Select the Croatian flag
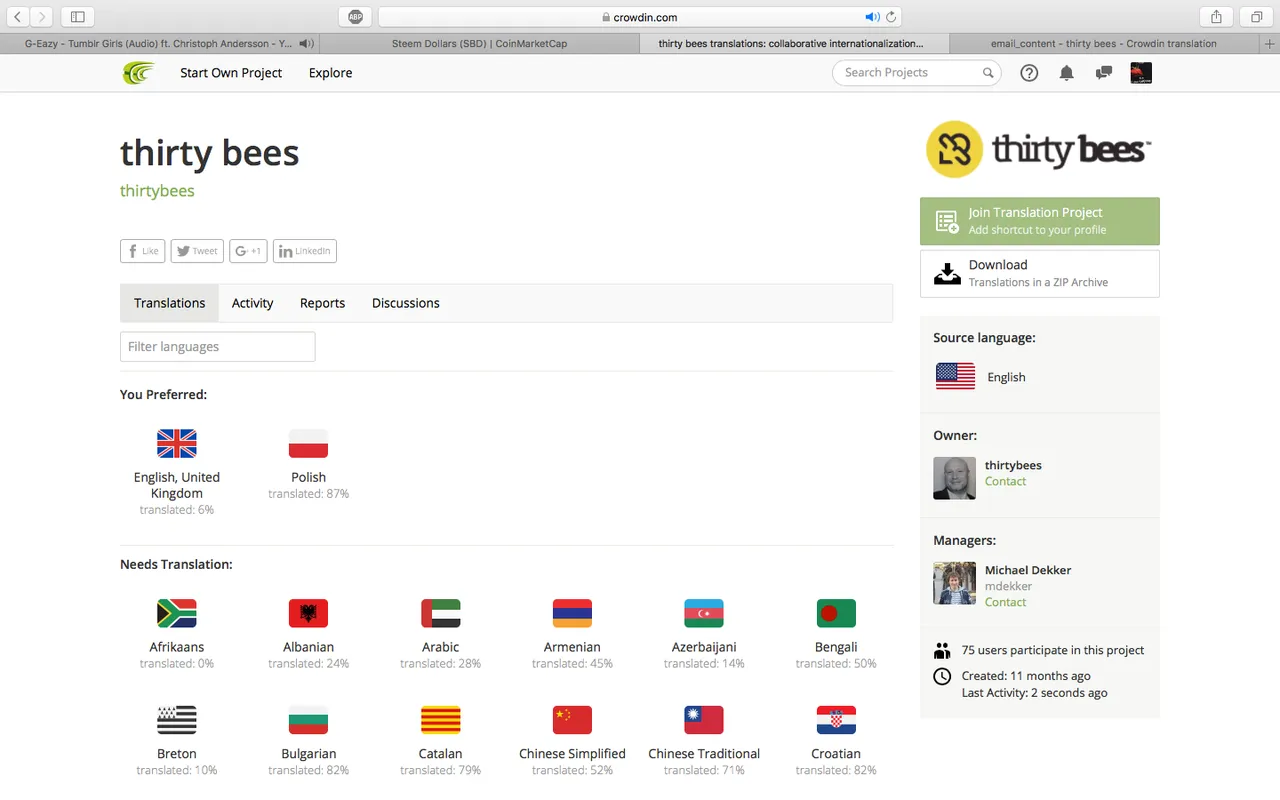Screen dimensions: 1280x800 836,720
